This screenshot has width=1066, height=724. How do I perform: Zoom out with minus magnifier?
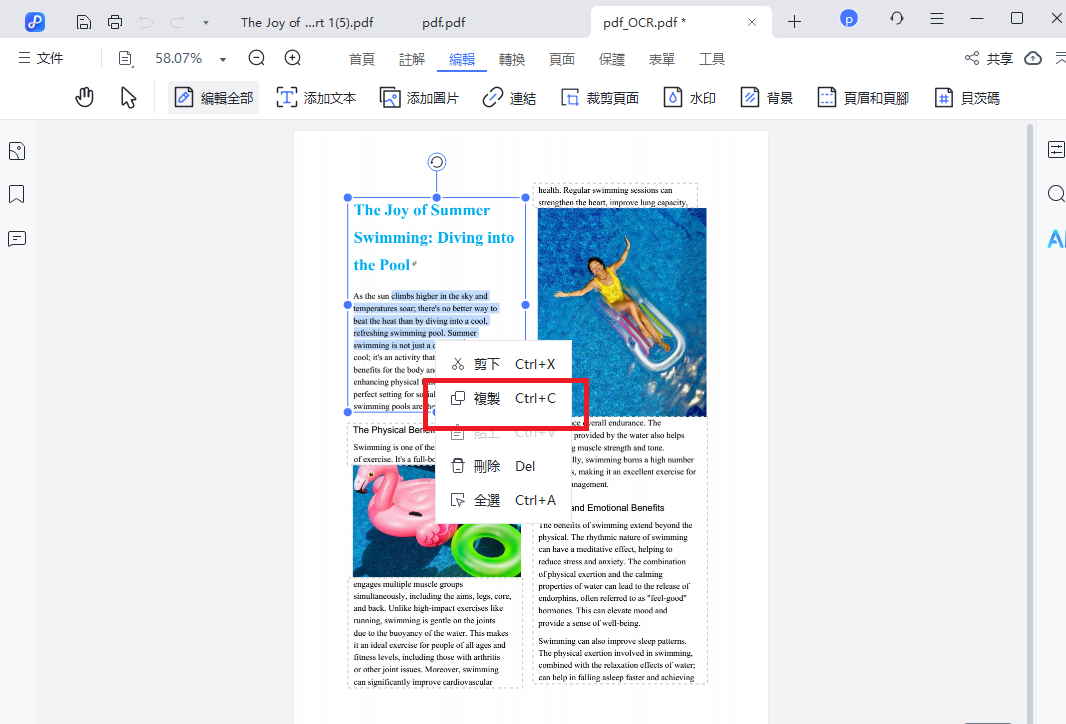coord(257,59)
